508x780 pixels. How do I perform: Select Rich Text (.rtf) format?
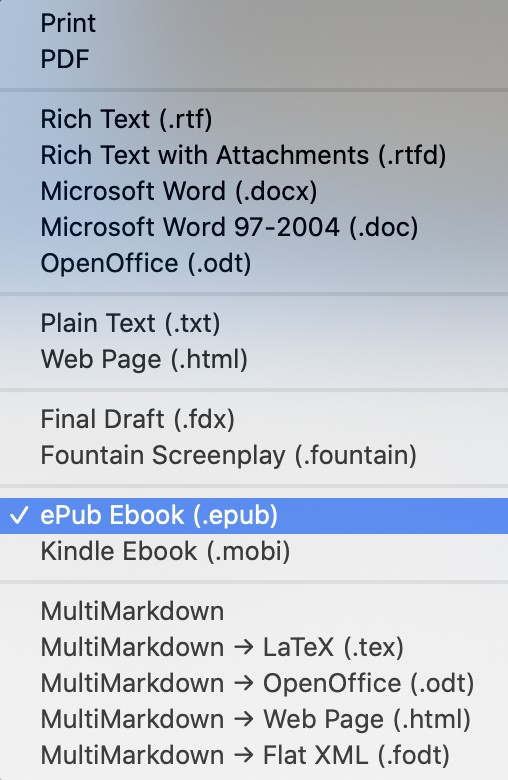(x=254, y=119)
